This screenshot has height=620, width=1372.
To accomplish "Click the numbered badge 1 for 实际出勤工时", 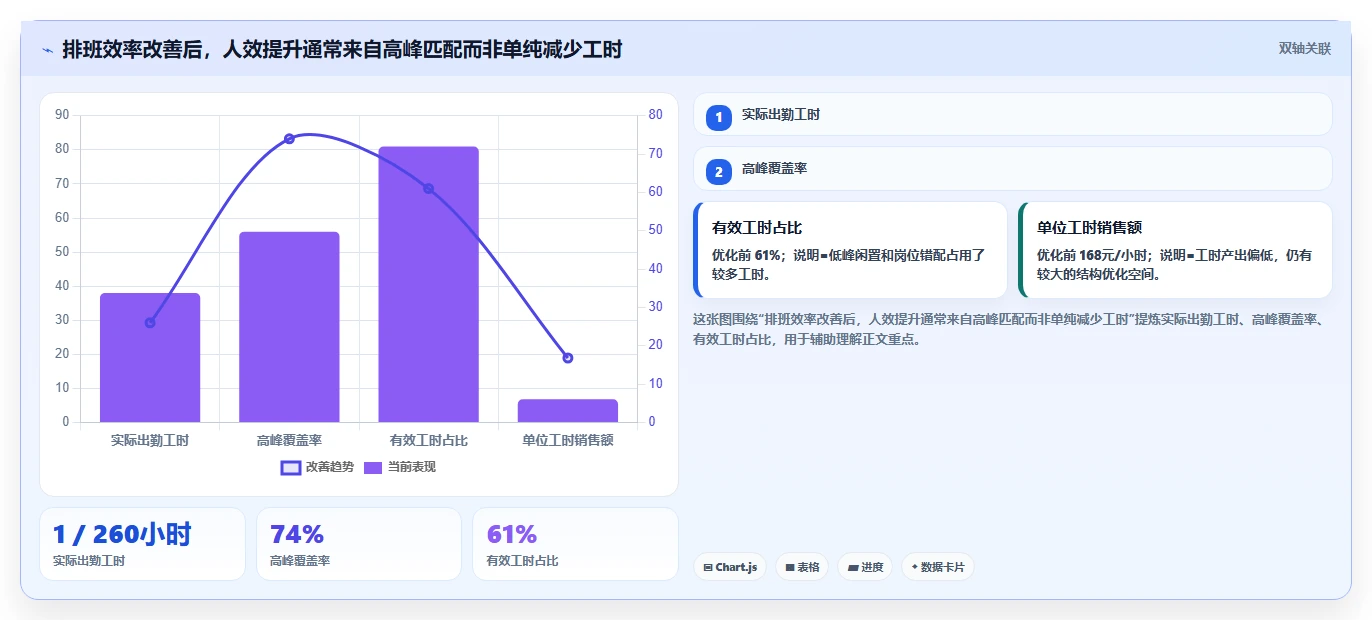I will tap(718, 117).
